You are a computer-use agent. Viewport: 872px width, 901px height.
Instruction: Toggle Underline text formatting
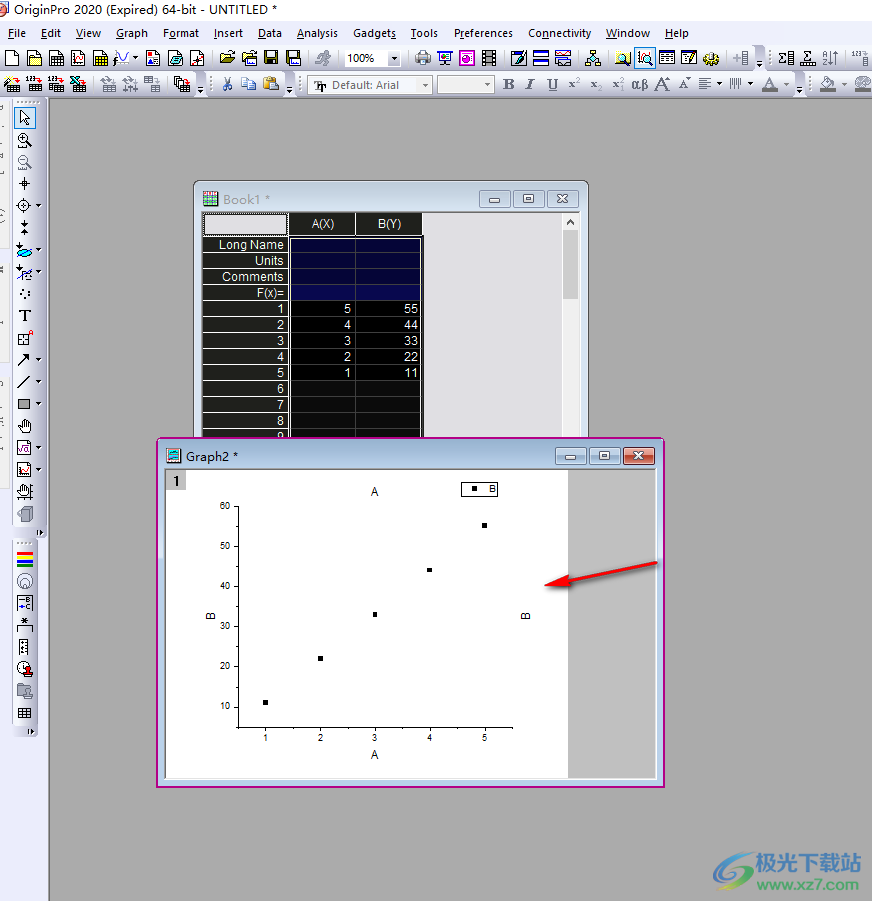point(552,84)
